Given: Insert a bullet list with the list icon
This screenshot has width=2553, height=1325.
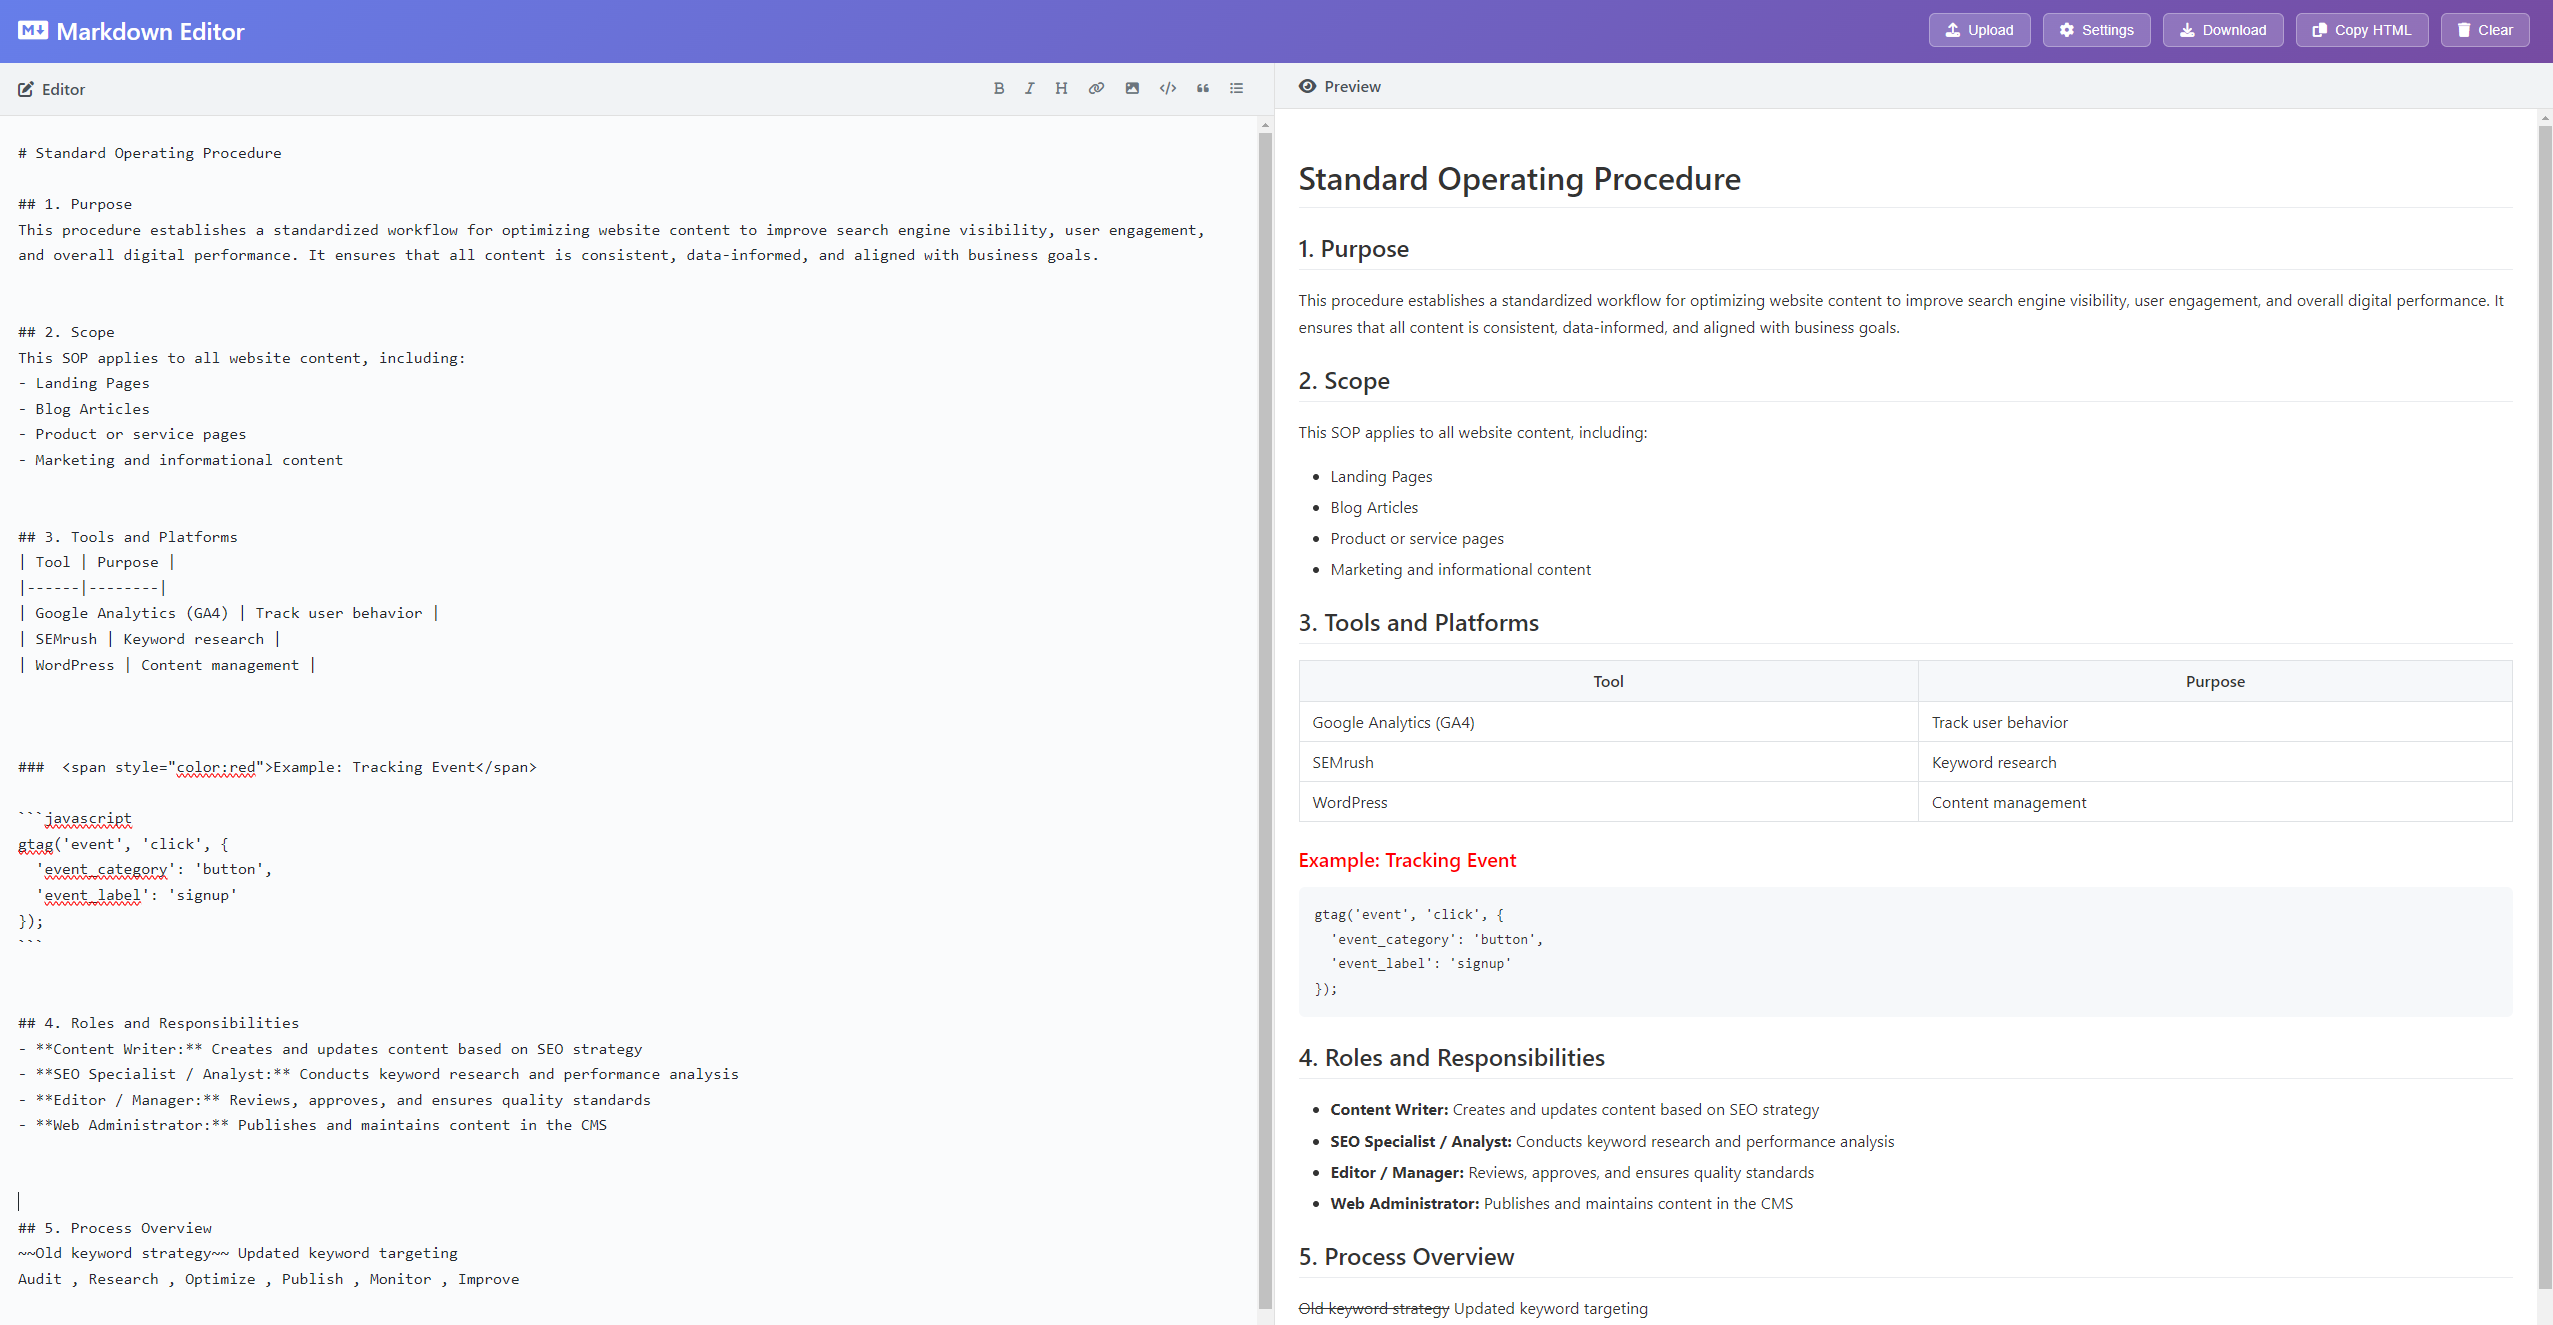Looking at the screenshot, I should [x=1237, y=89].
